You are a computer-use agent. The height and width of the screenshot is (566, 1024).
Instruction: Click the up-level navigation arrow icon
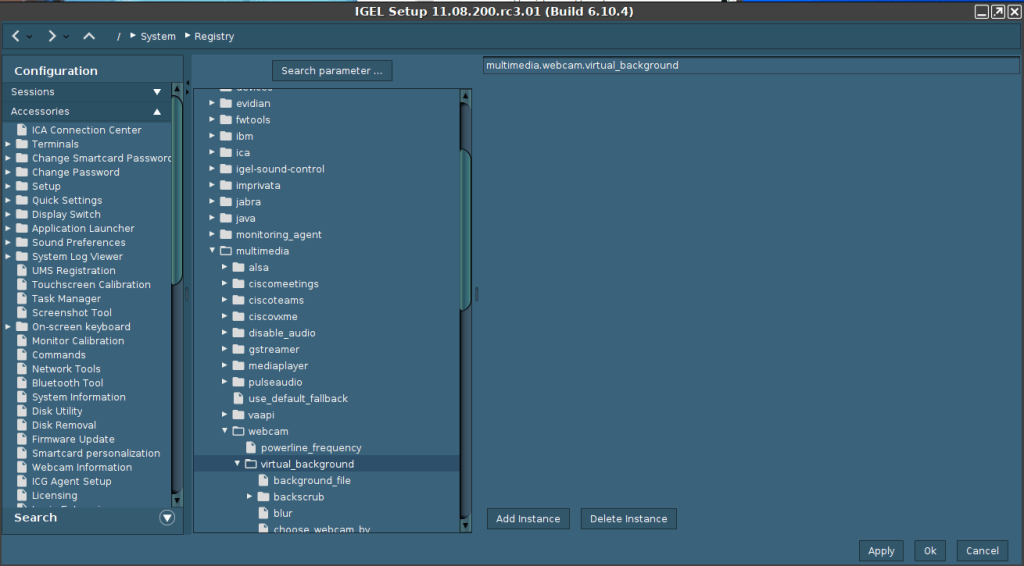(x=89, y=36)
